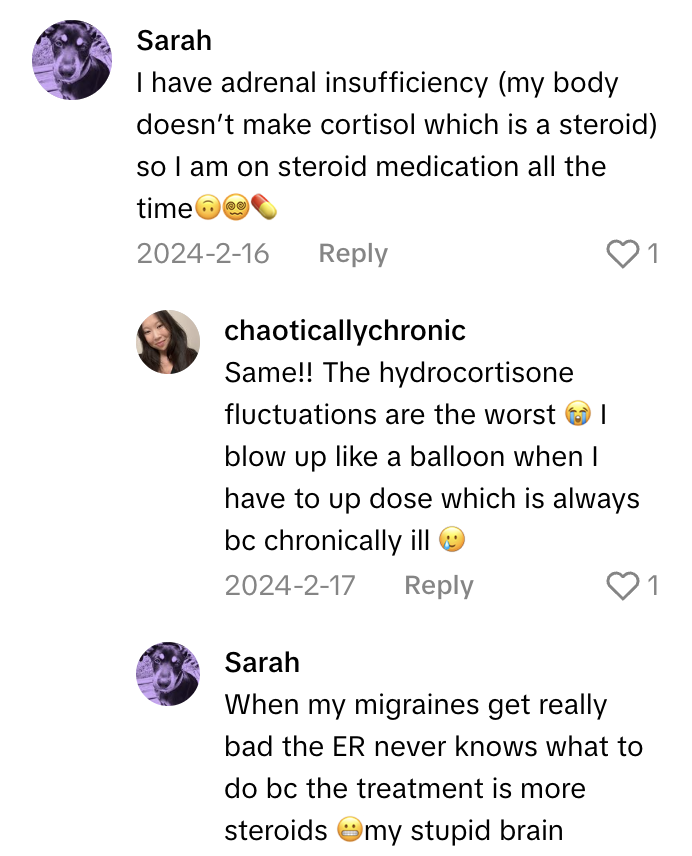Select the username on the migraine comment
Viewport: 692px width, 856px height.
click(x=261, y=662)
